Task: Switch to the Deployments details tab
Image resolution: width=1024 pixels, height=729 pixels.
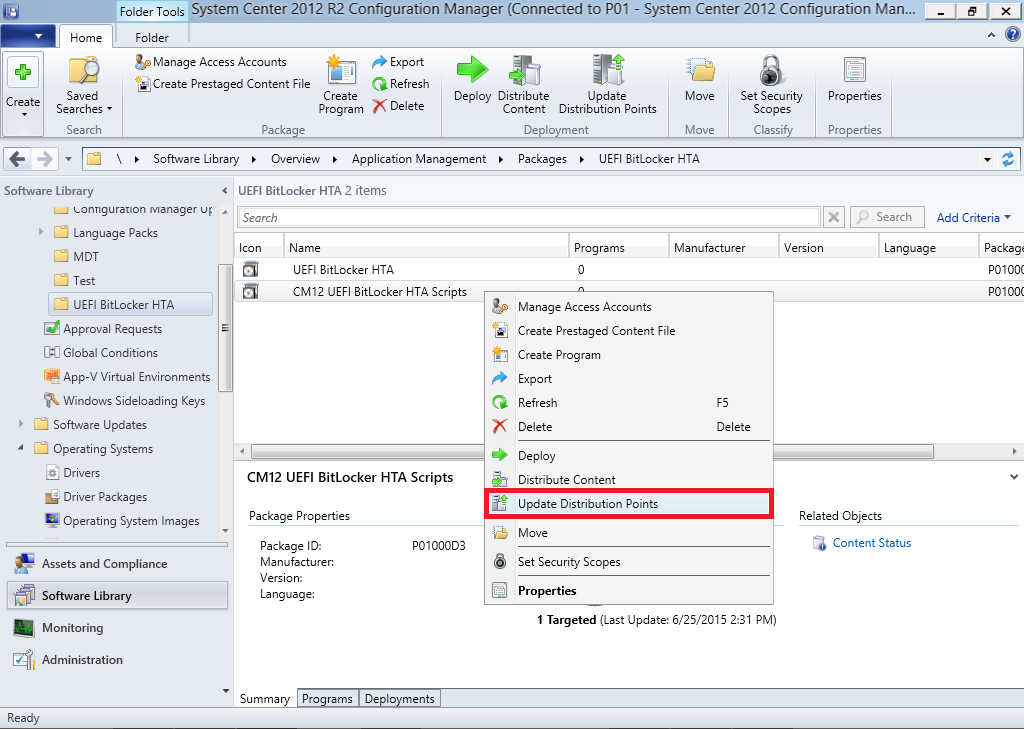Action: 400,698
